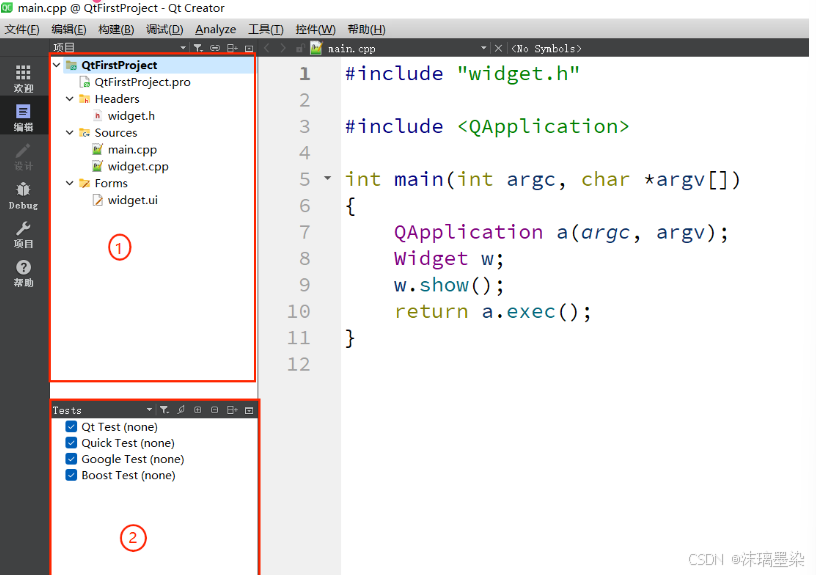Open the 编辑(E) menu
This screenshot has width=816, height=575.
(x=69, y=29)
